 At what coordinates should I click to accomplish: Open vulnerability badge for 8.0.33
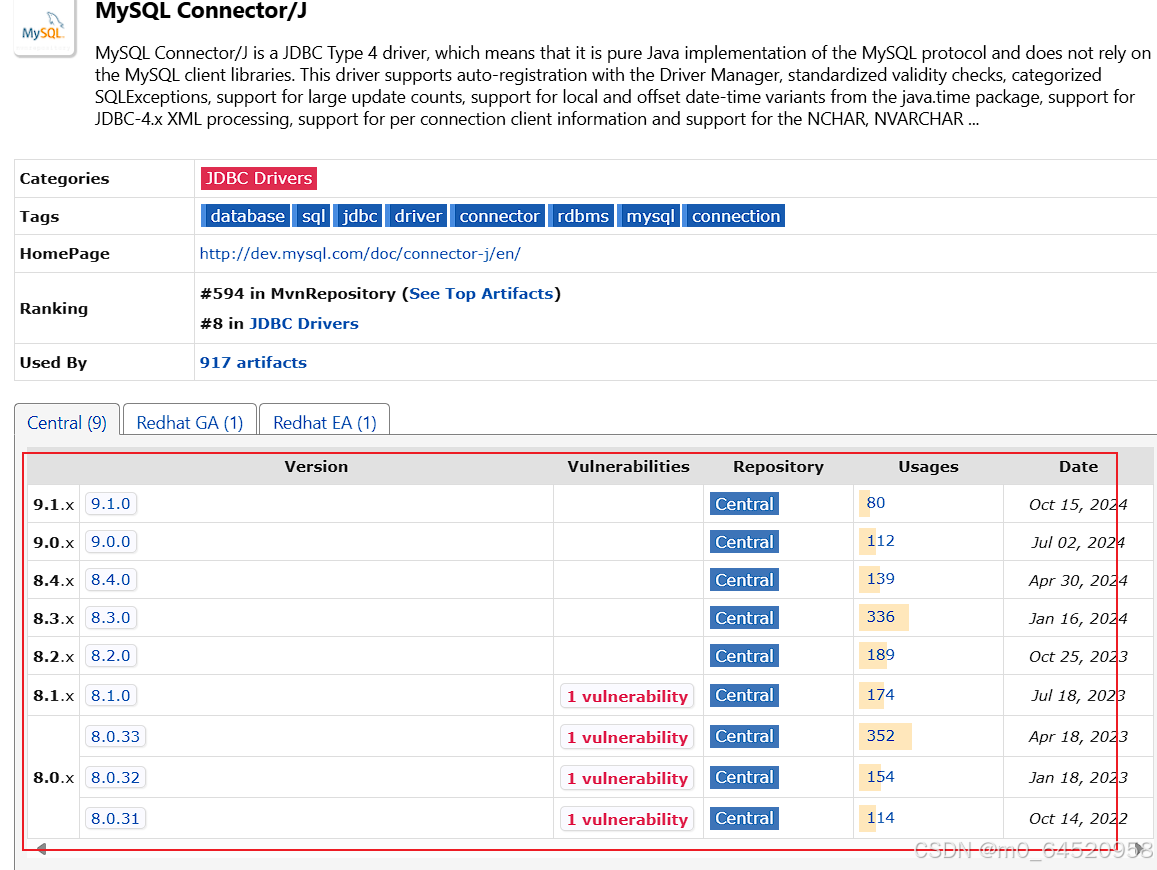627,737
